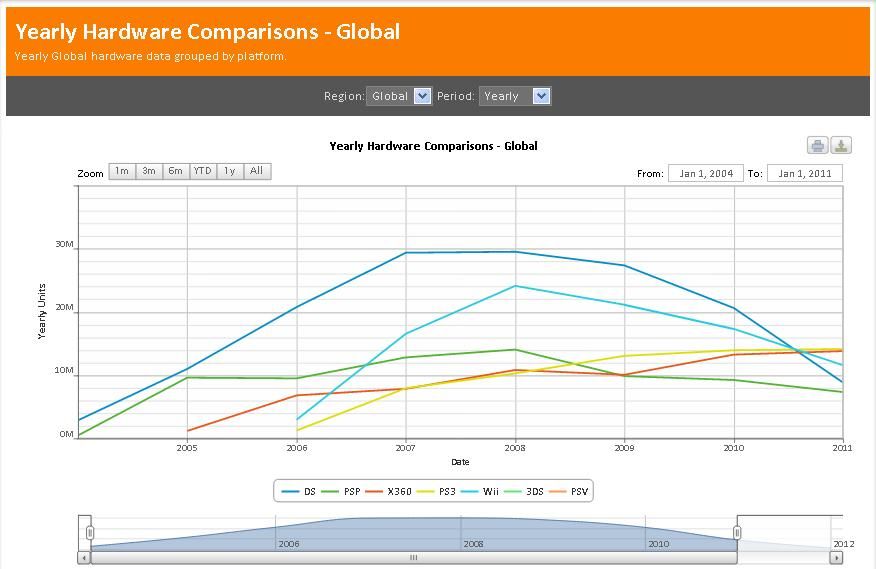Click the navigator scroll right arrow

click(836, 558)
